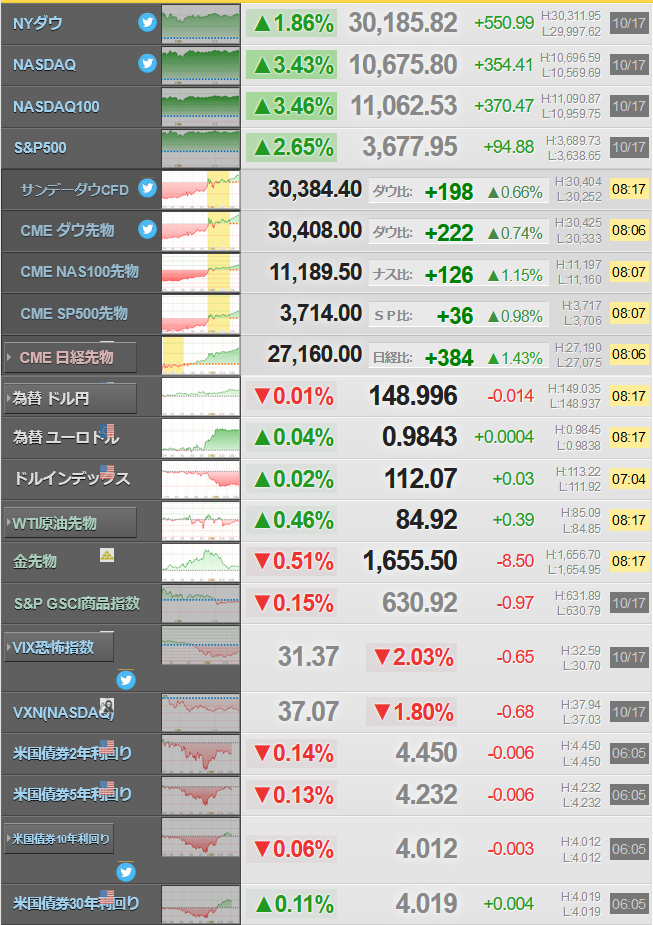Click the CME 日経先物 price 27,160.00

315,355
